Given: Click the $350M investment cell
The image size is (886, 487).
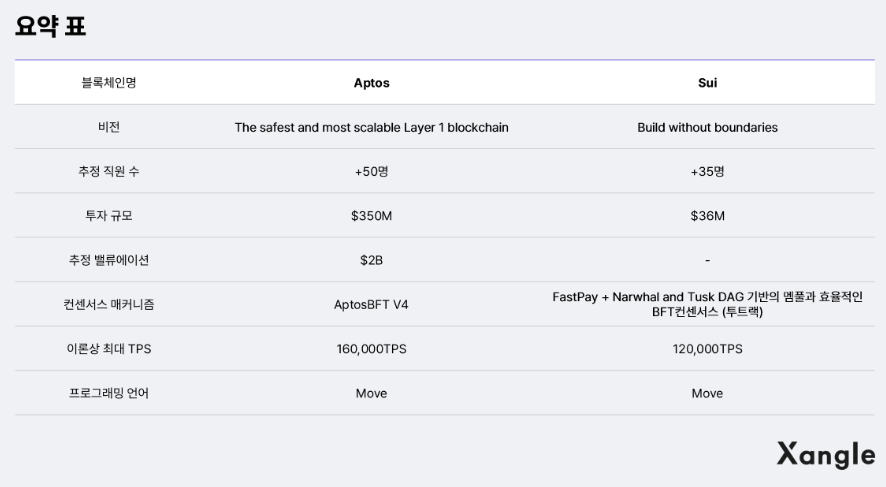Looking at the screenshot, I should [x=371, y=216].
